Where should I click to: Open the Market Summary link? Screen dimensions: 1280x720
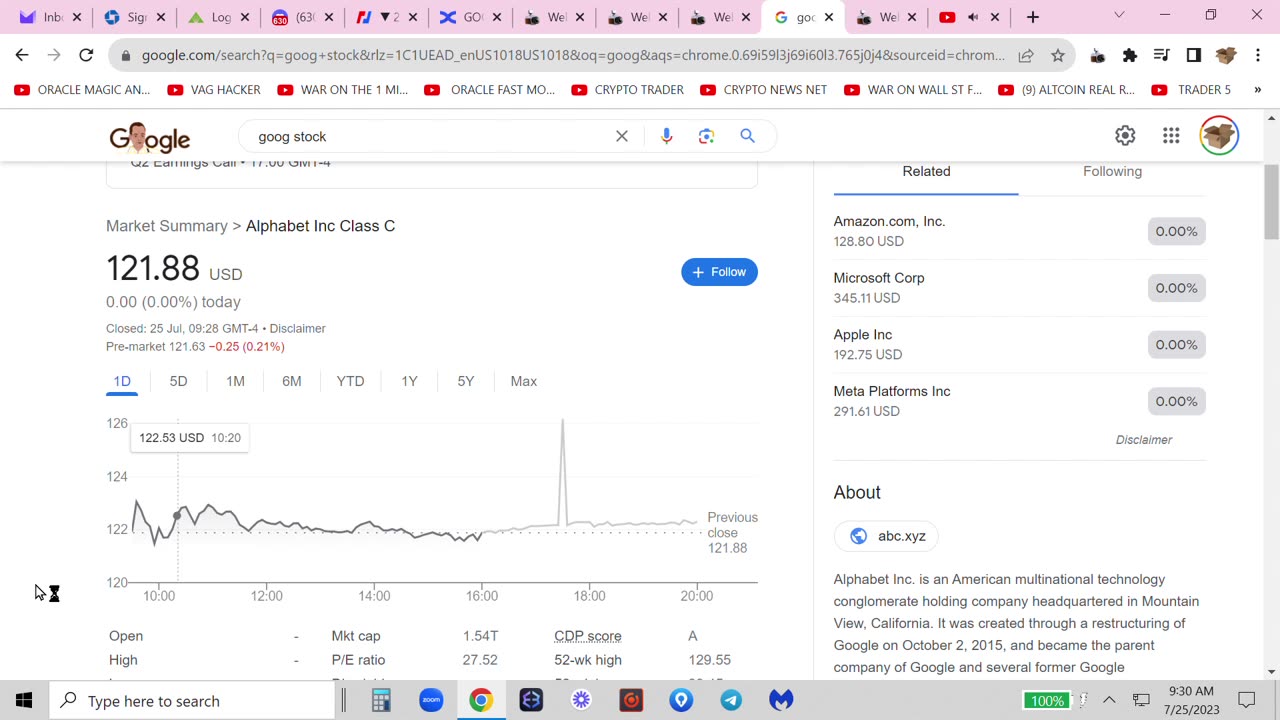pos(167,226)
